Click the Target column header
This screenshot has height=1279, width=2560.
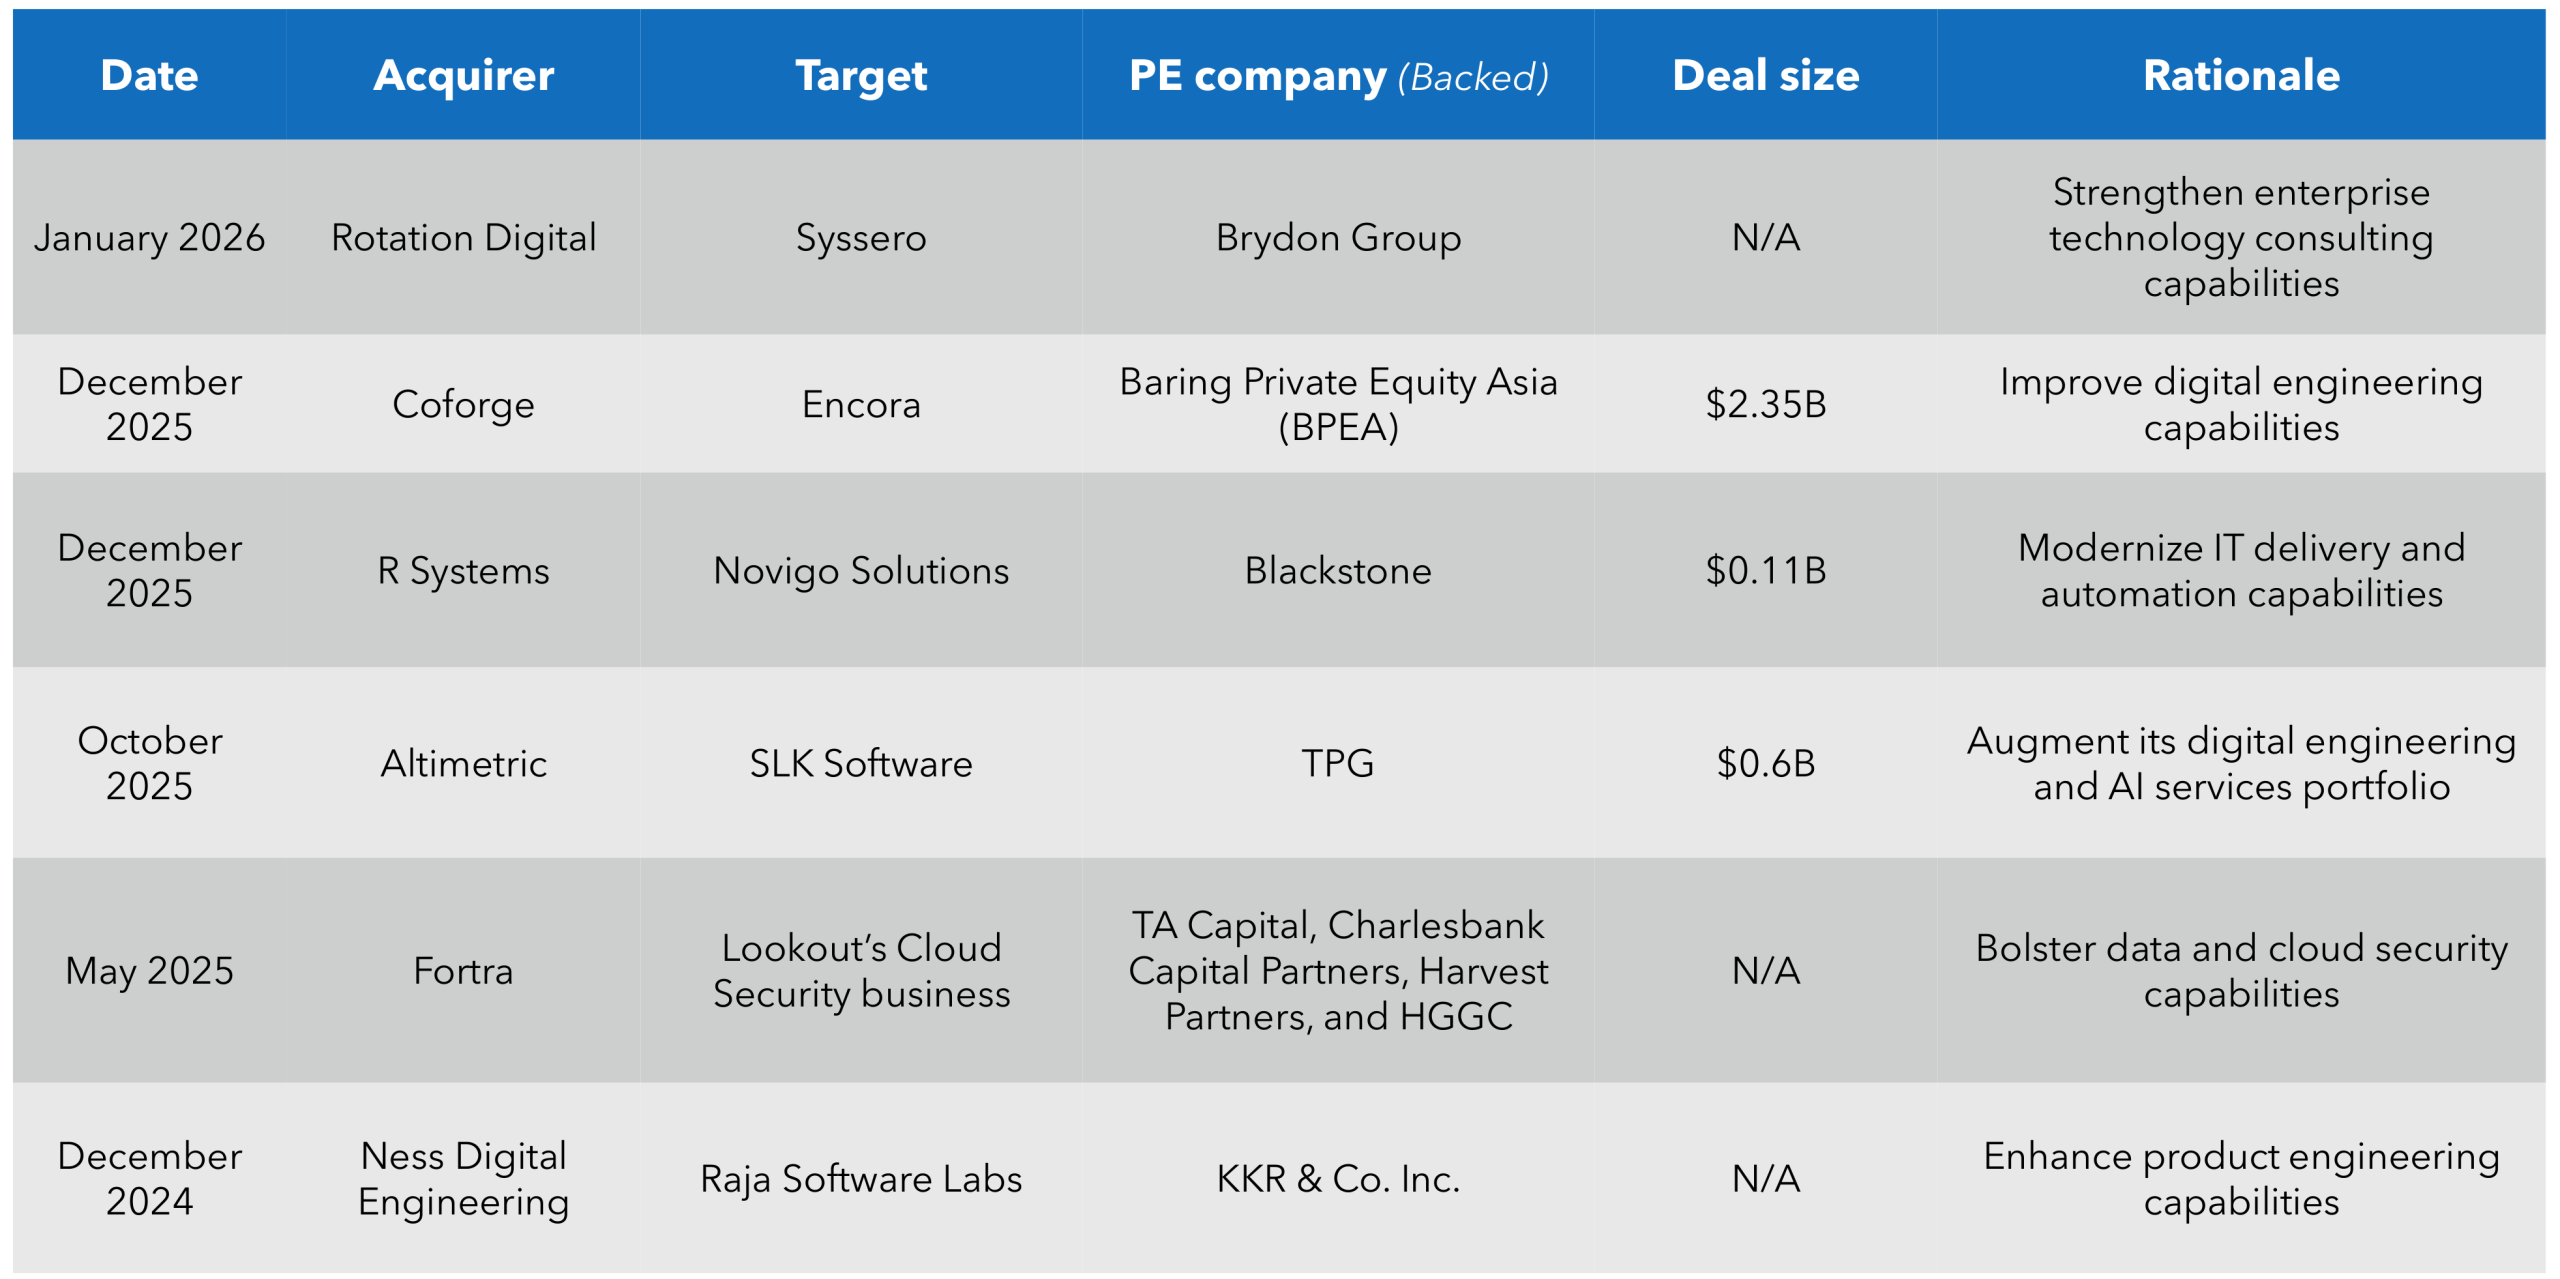tap(861, 76)
